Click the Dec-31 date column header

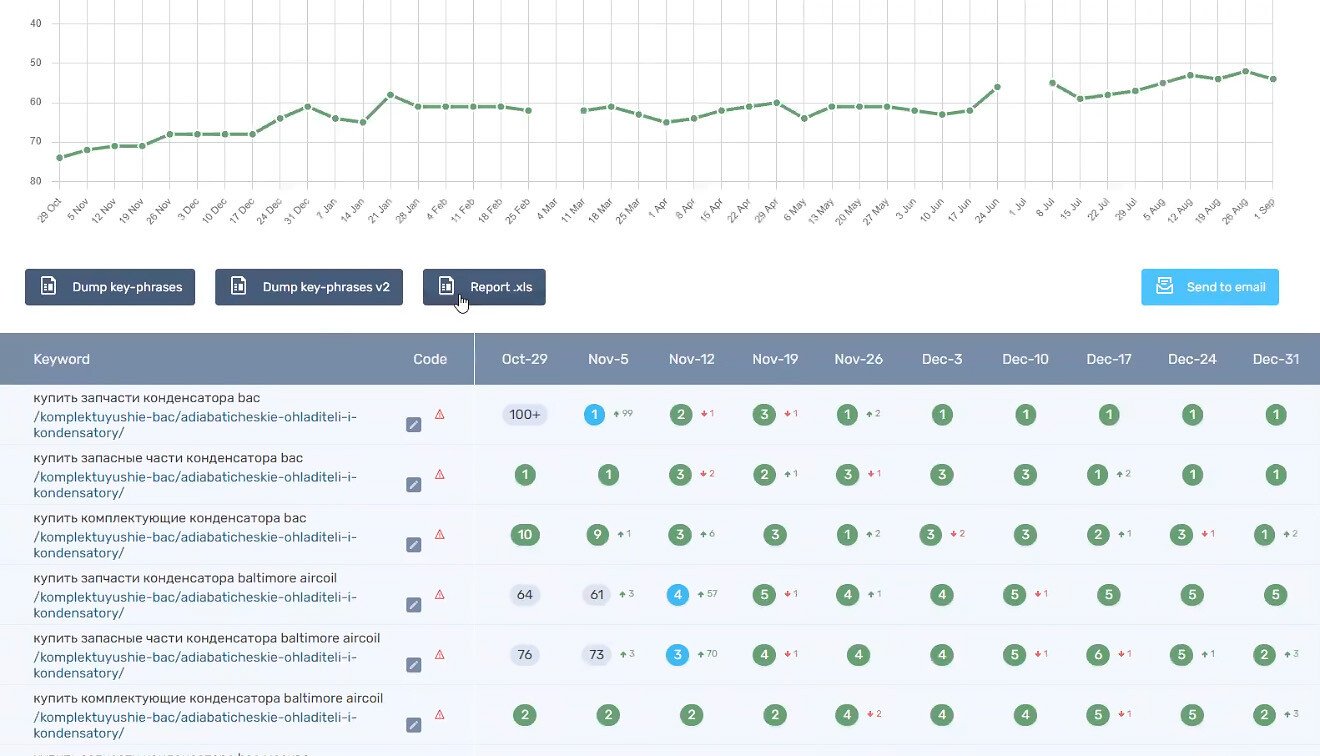pyautogui.click(x=1276, y=359)
